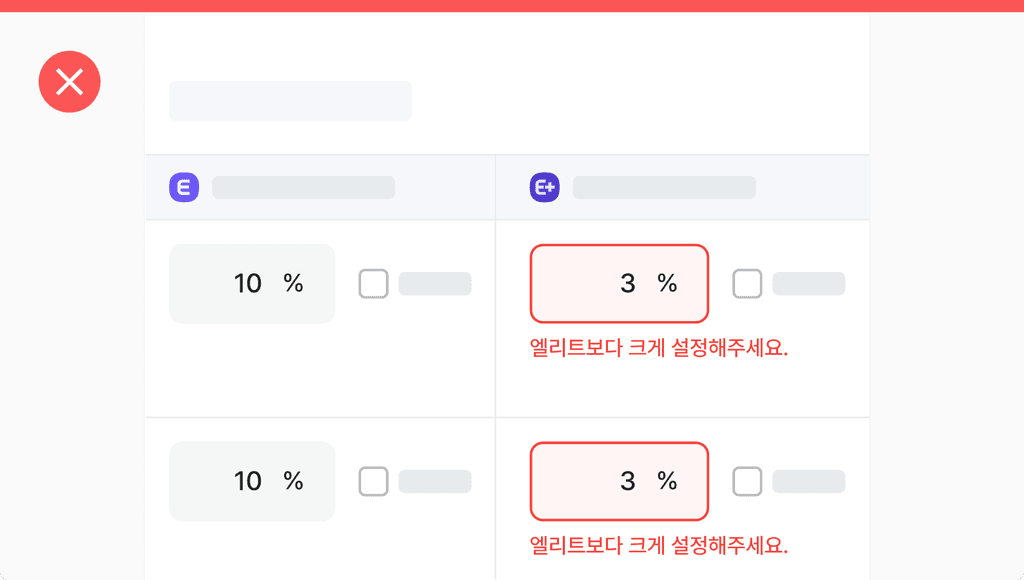This screenshot has width=1024, height=580.
Task: Enable the top-row checkbox in the E+ column
Action: [x=747, y=284]
